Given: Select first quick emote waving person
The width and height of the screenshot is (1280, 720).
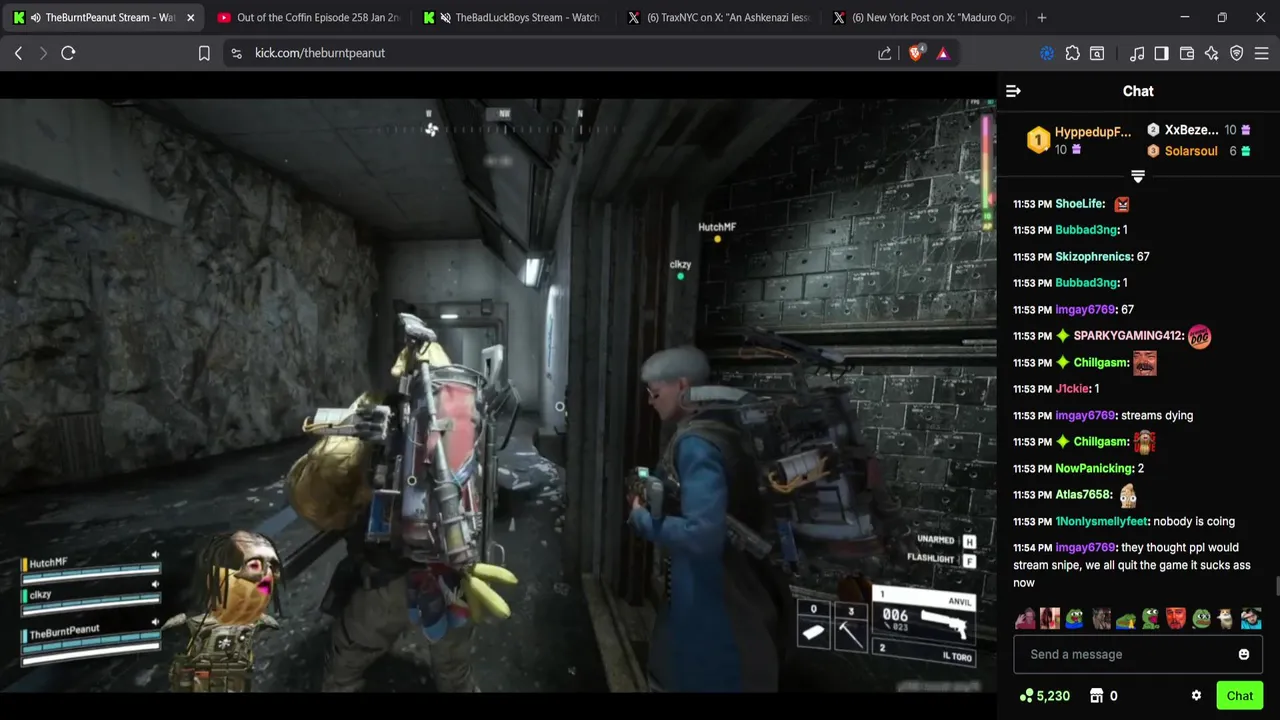Looking at the screenshot, I should [1025, 619].
